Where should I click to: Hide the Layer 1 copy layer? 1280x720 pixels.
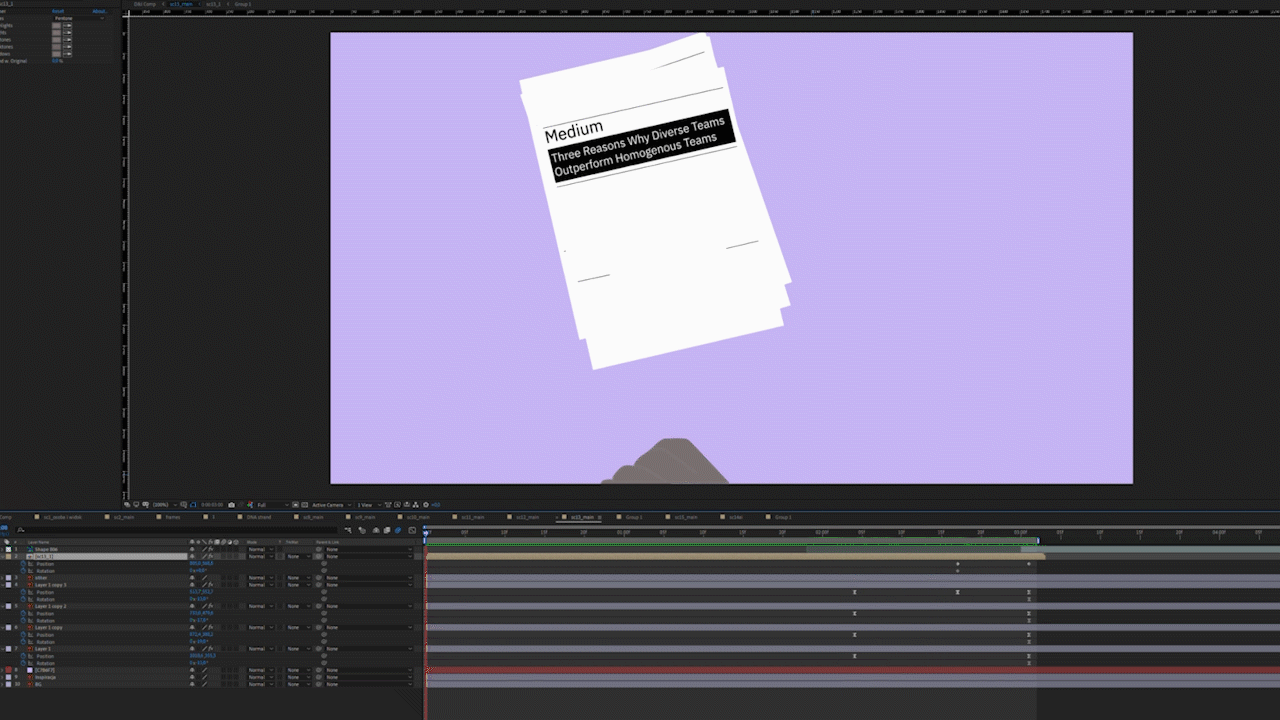click(x=192, y=627)
